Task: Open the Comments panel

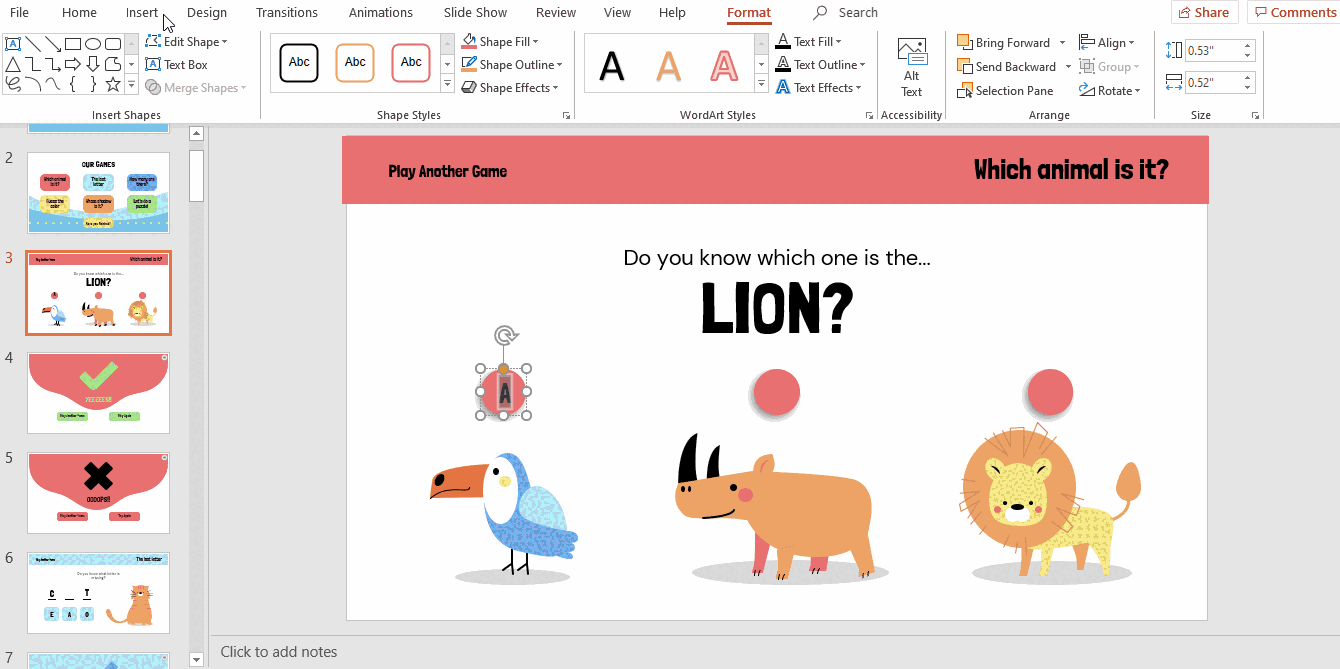Action: (1294, 13)
